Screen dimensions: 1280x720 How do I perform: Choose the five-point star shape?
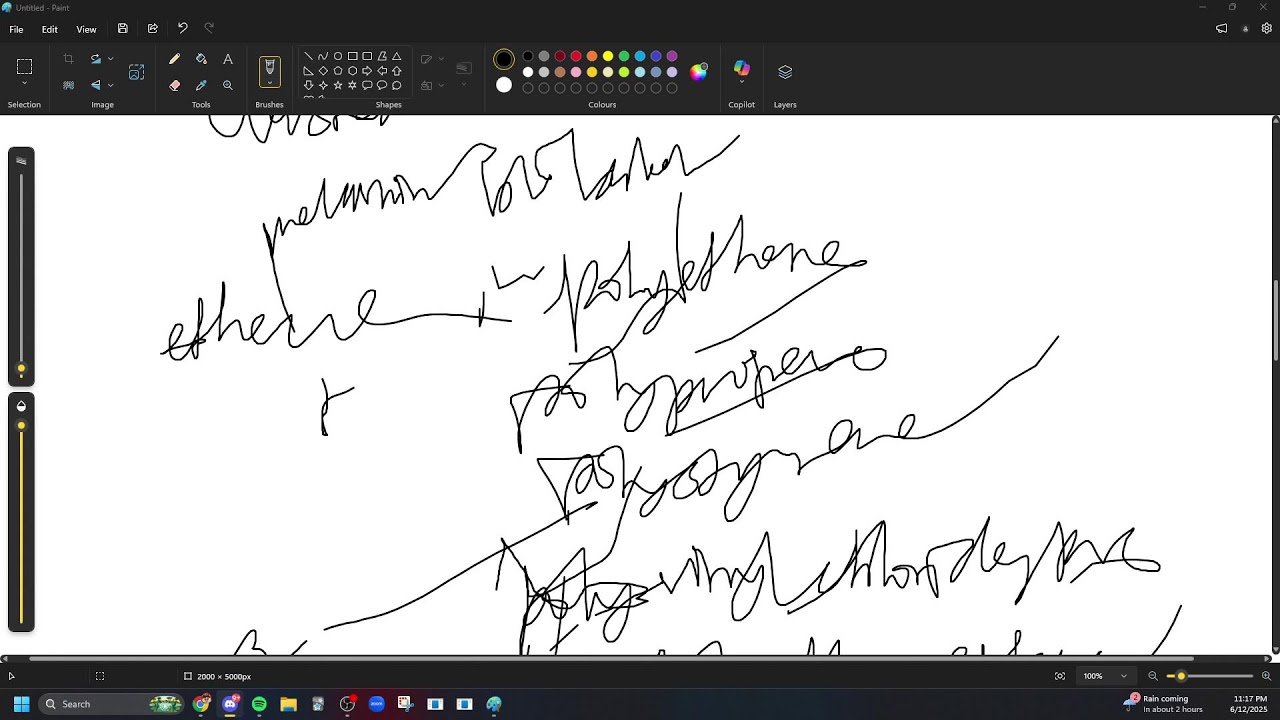[x=338, y=85]
